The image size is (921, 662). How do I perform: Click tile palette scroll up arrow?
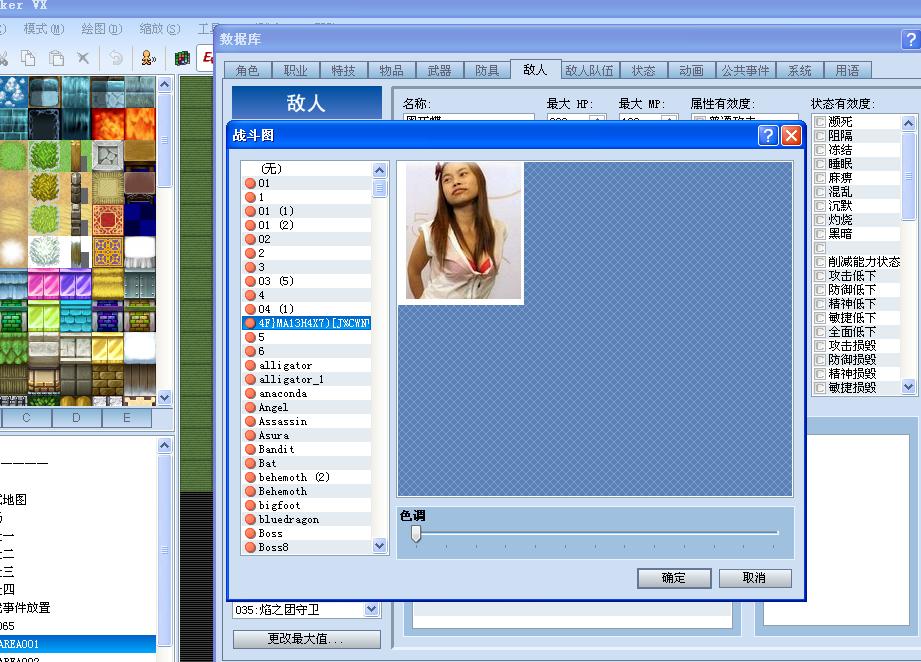[x=164, y=85]
